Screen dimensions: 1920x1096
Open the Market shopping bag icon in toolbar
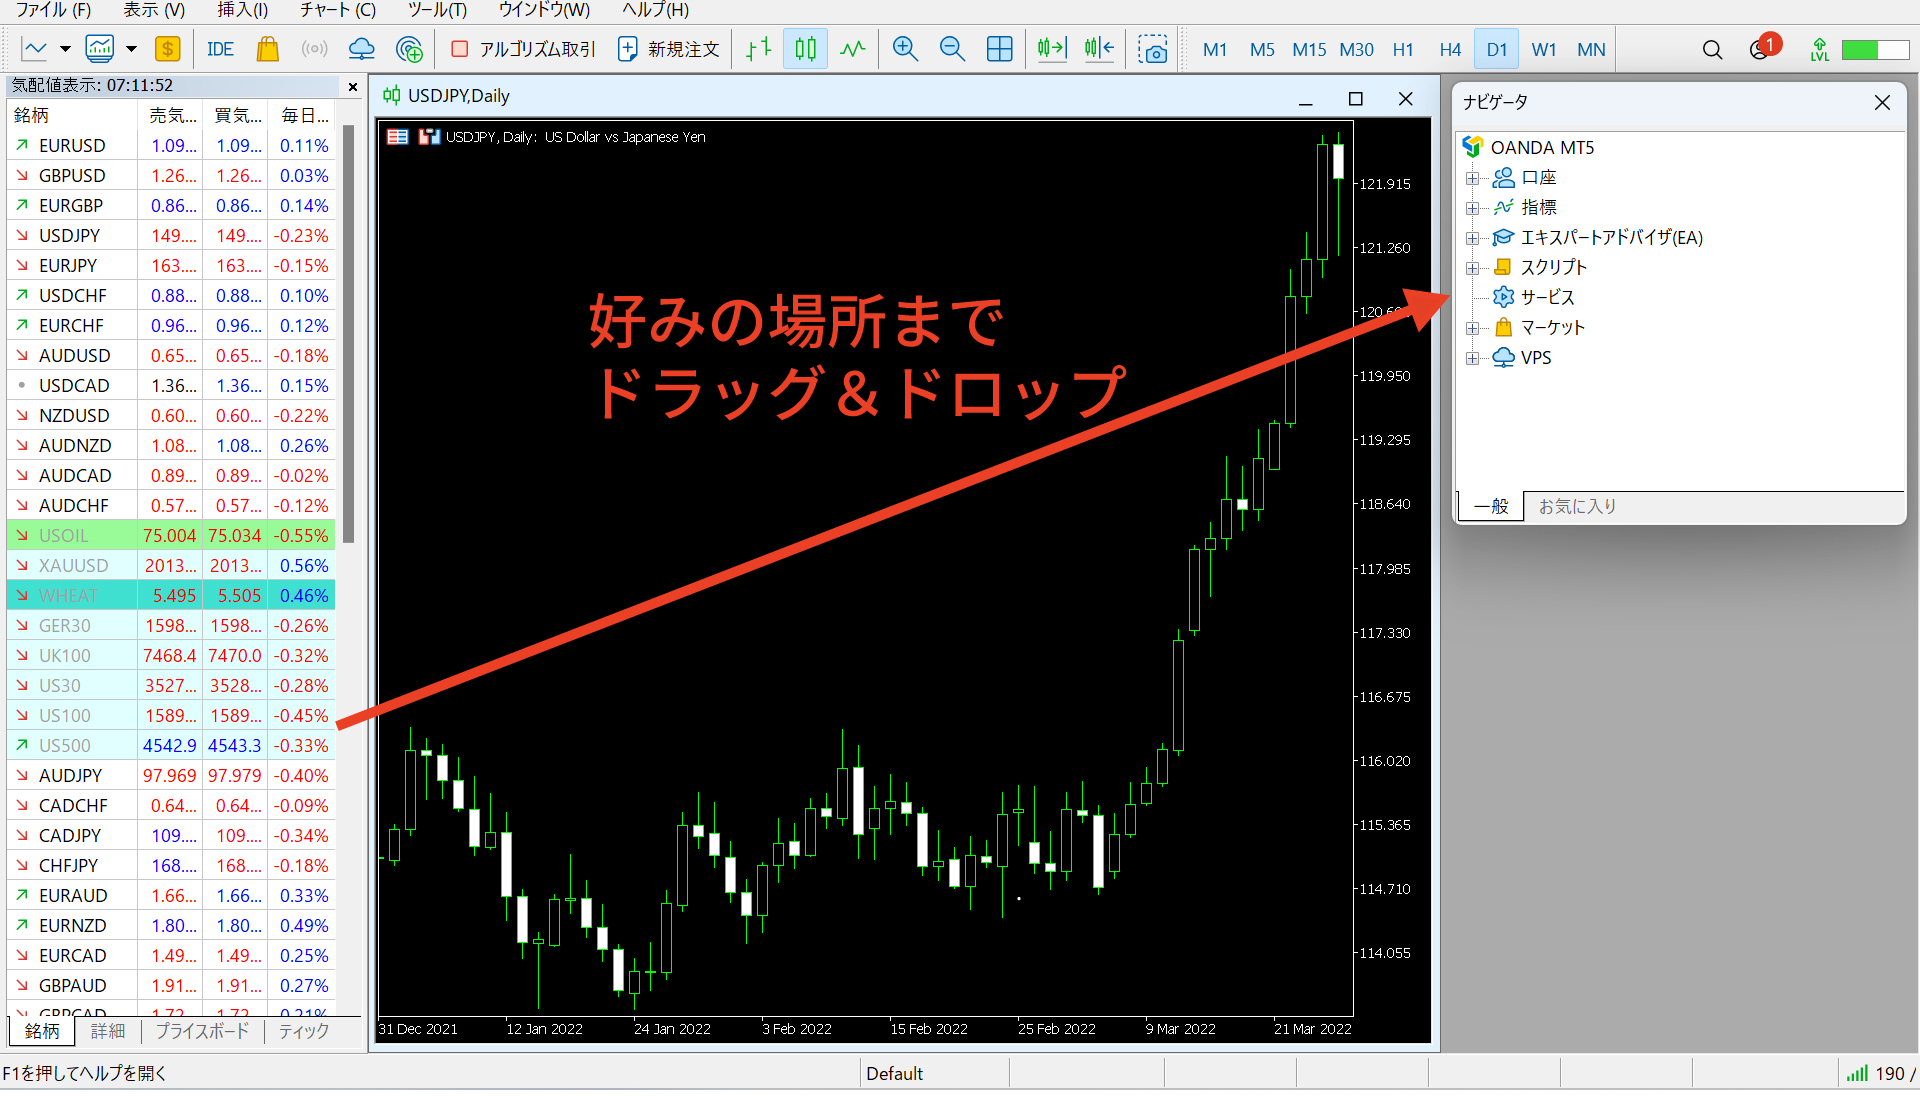[267, 49]
